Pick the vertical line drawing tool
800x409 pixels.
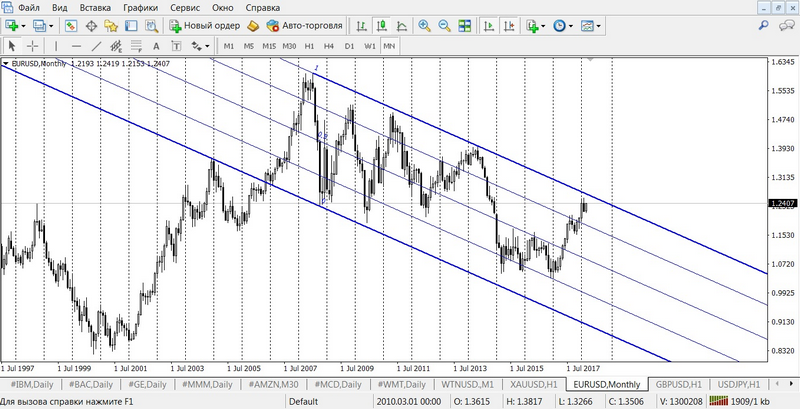pos(56,46)
